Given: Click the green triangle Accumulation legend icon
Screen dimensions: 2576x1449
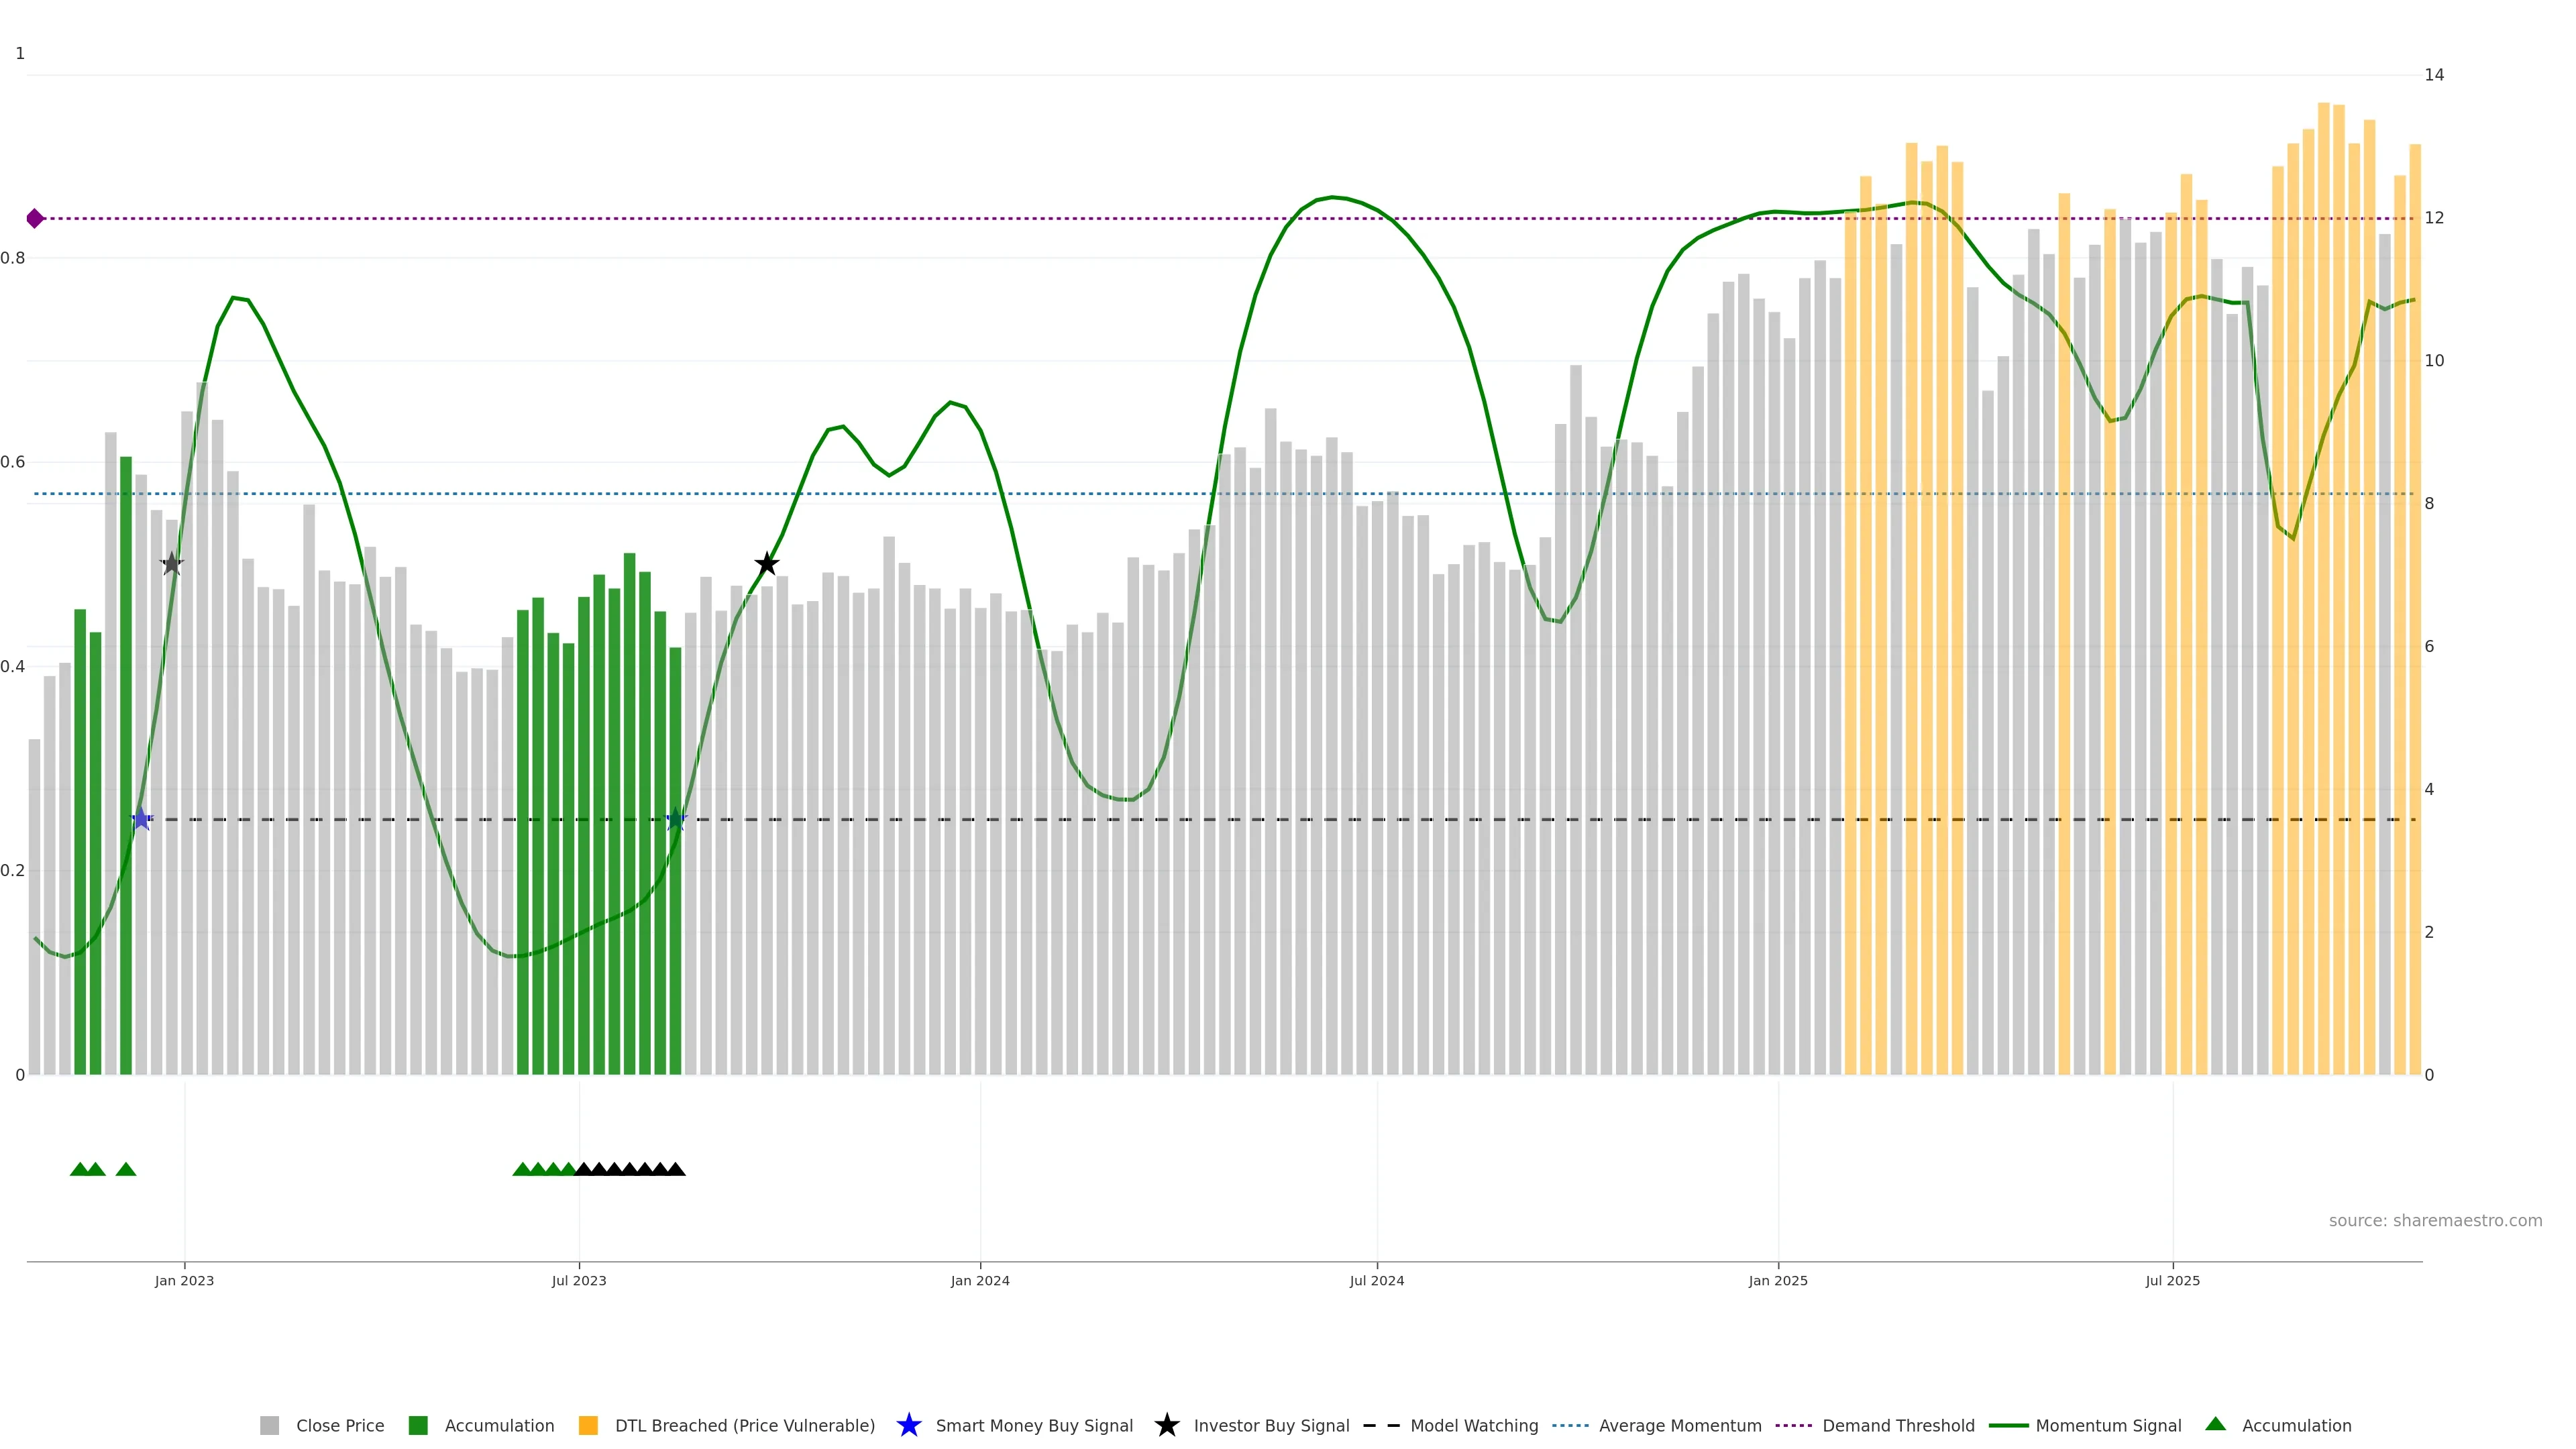Looking at the screenshot, I should pos(2215,1424).
